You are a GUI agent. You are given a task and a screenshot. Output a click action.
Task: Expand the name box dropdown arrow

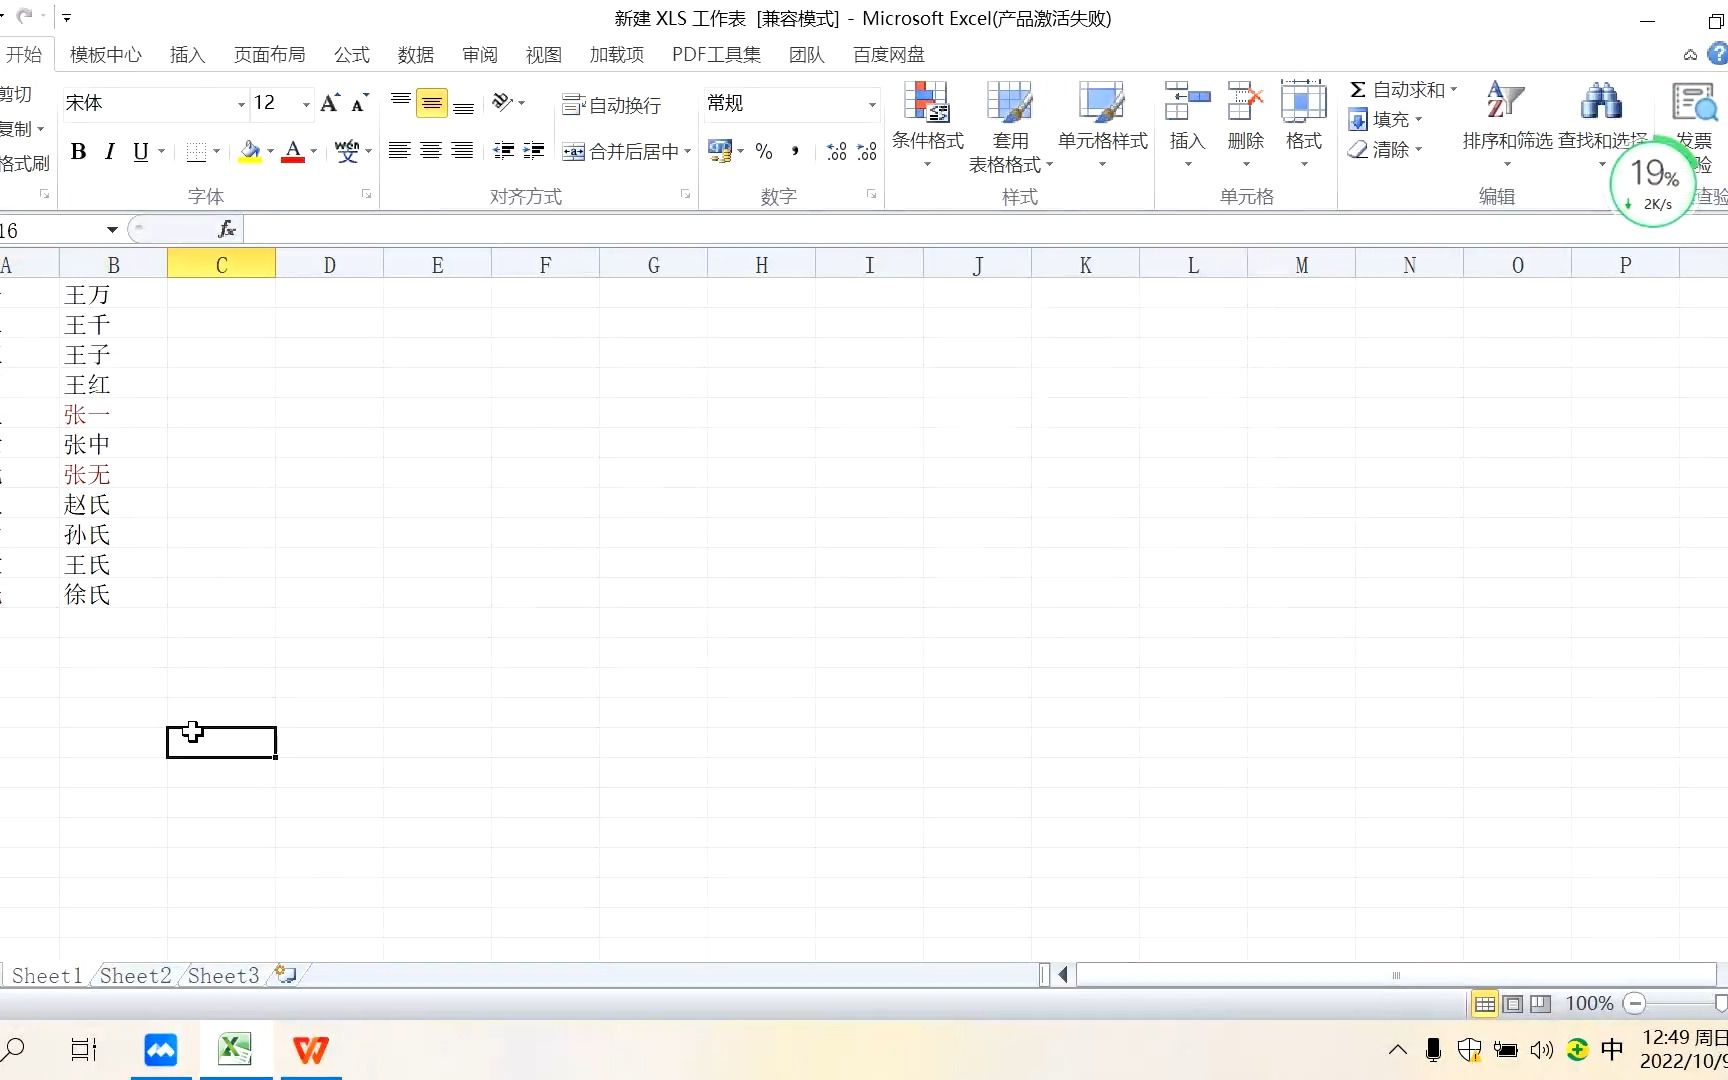(x=112, y=230)
